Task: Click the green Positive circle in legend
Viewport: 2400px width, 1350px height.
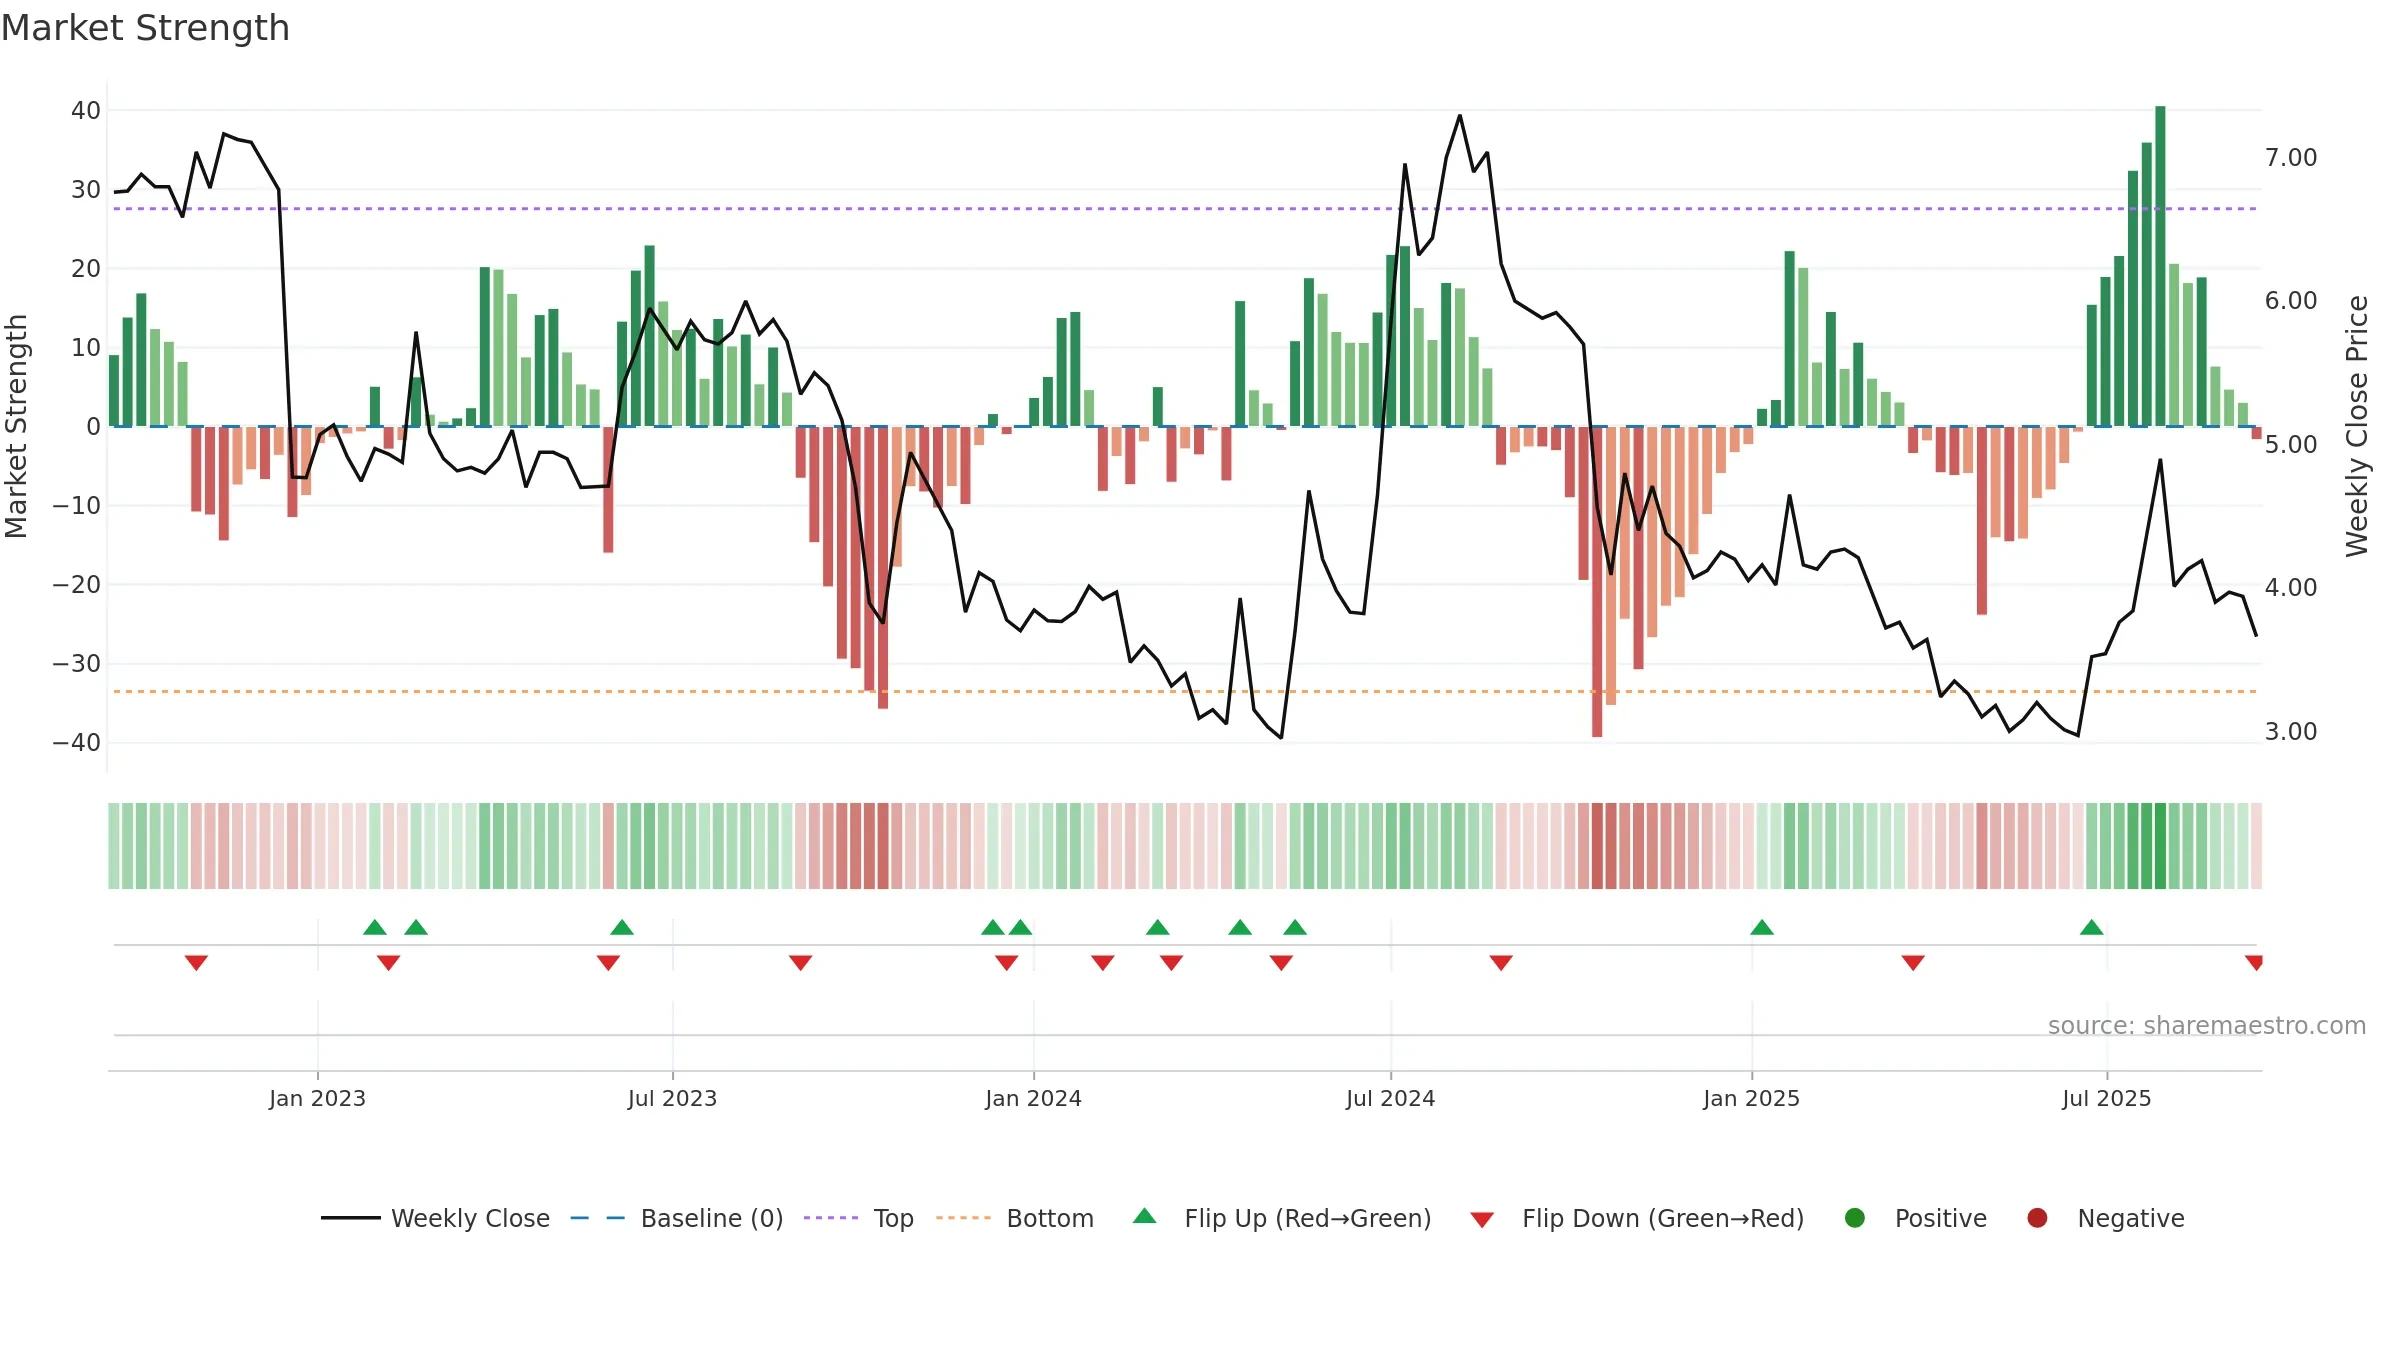Action: point(1855,1218)
